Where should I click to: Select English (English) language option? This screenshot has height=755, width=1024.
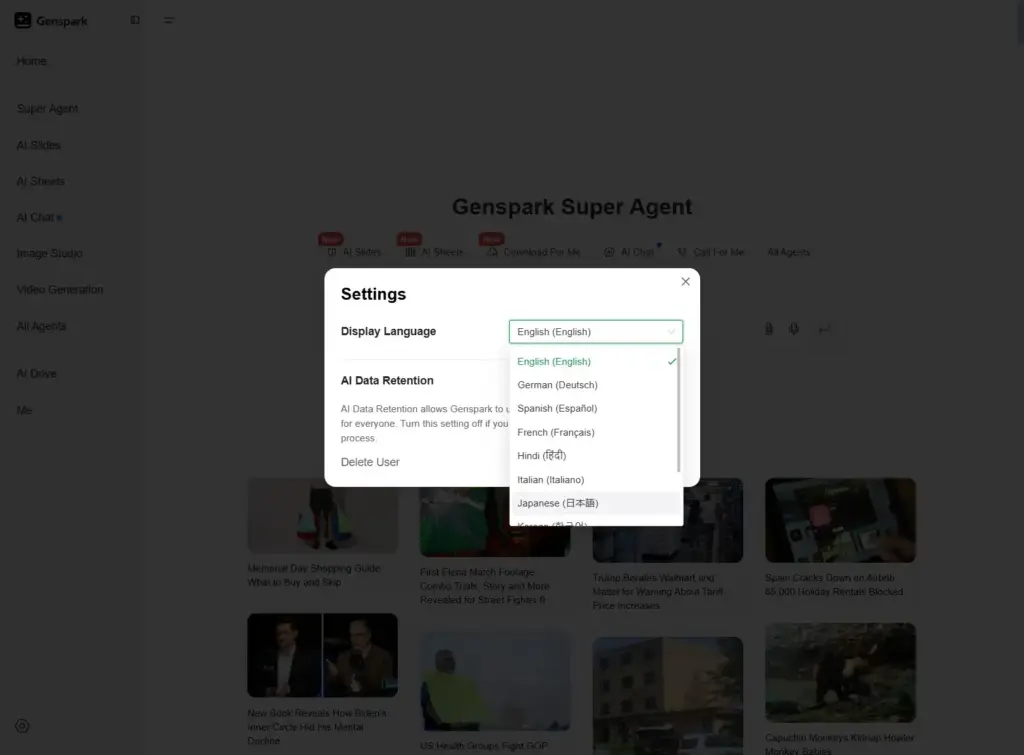tap(554, 362)
